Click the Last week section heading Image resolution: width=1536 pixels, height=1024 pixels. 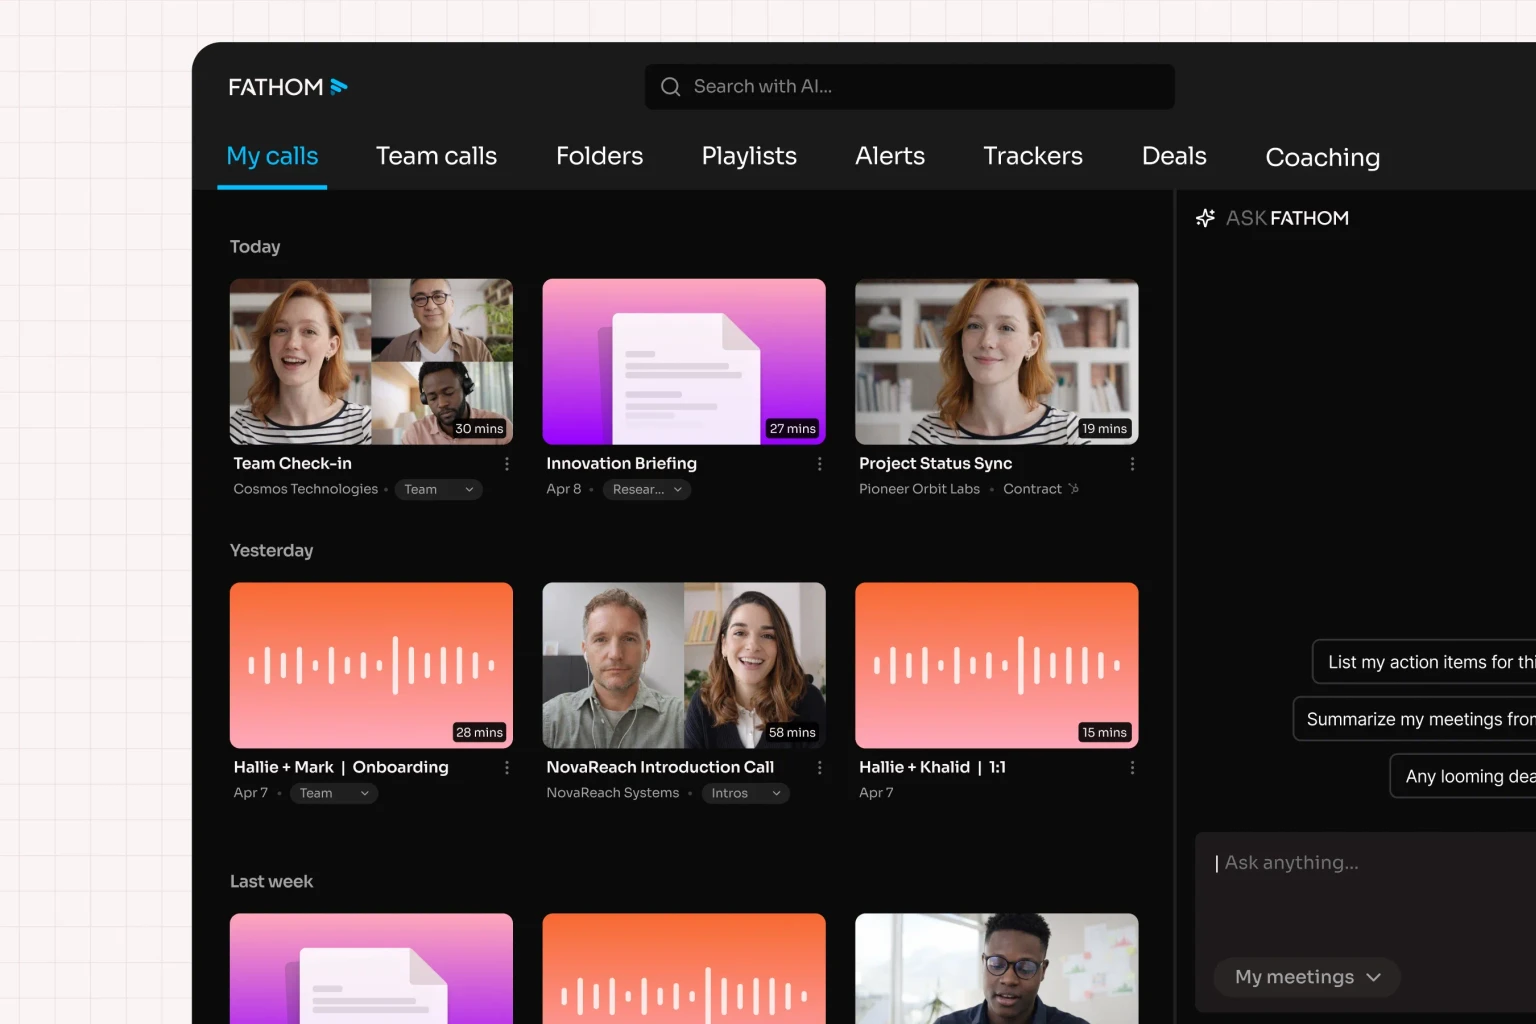click(x=271, y=882)
